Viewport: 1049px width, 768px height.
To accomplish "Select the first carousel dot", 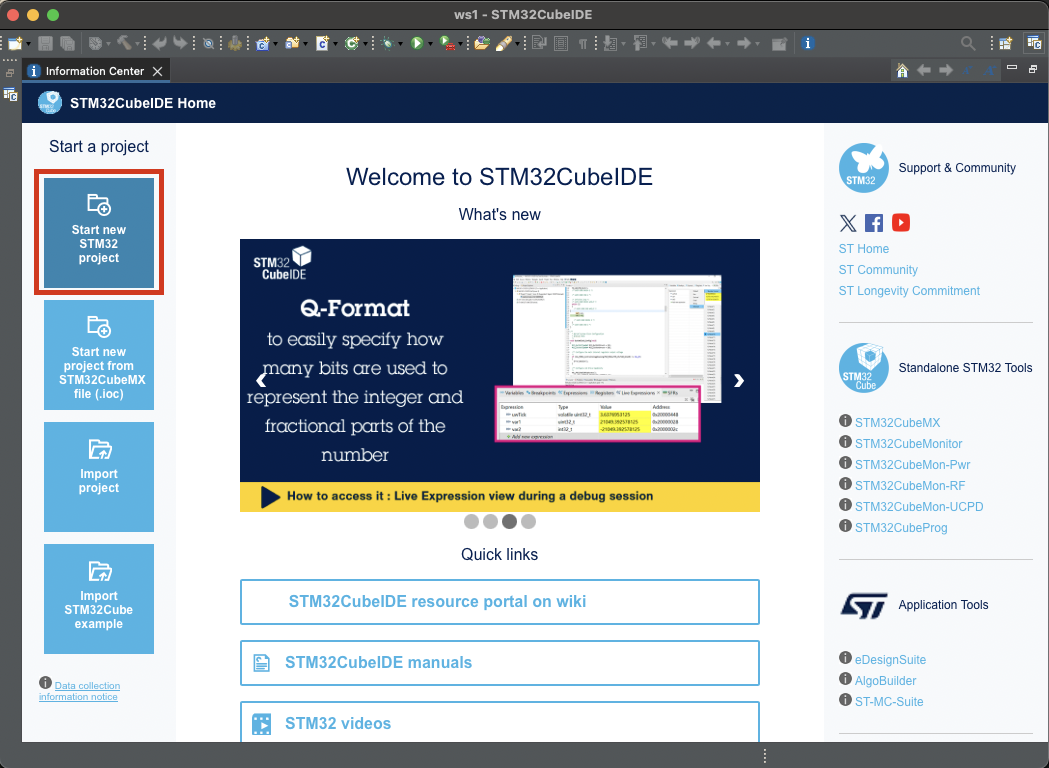I will coord(471,521).
